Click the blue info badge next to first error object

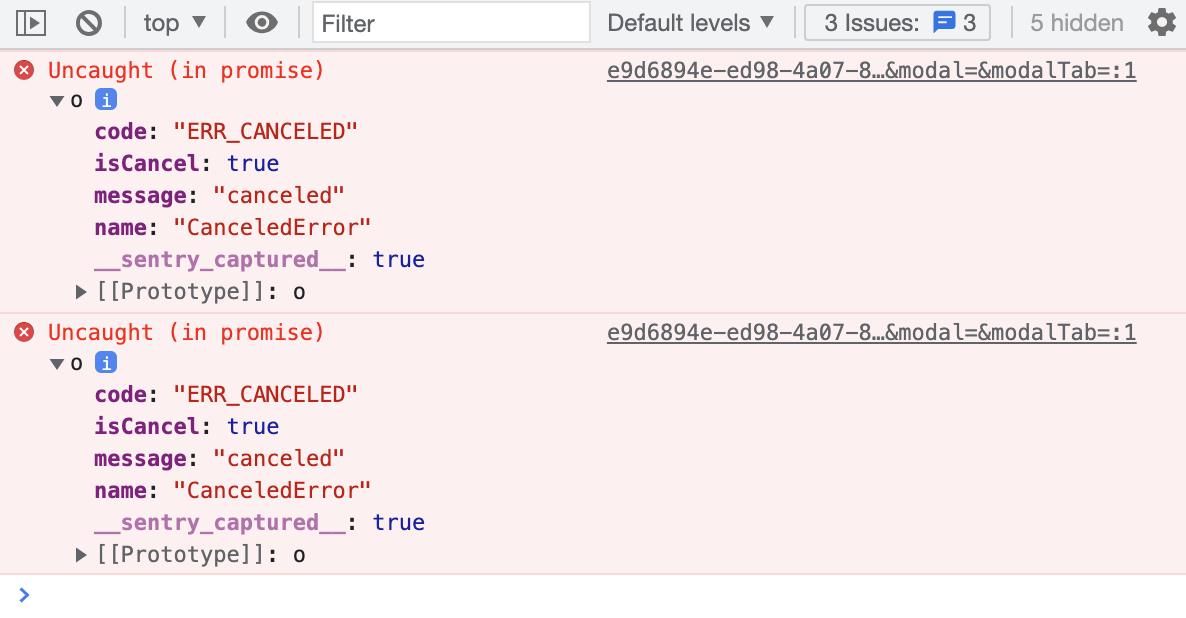pos(105,99)
